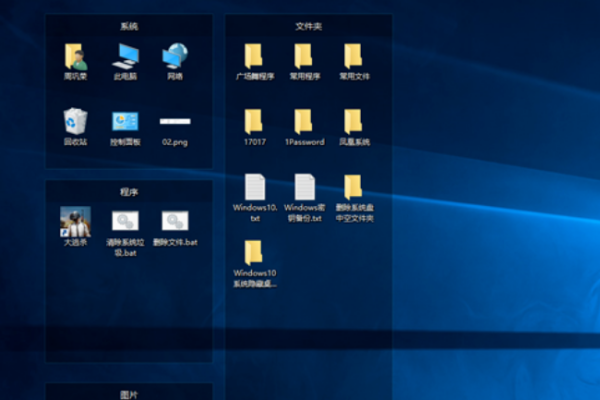Click the 程序 fence title bar

click(x=128, y=191)
